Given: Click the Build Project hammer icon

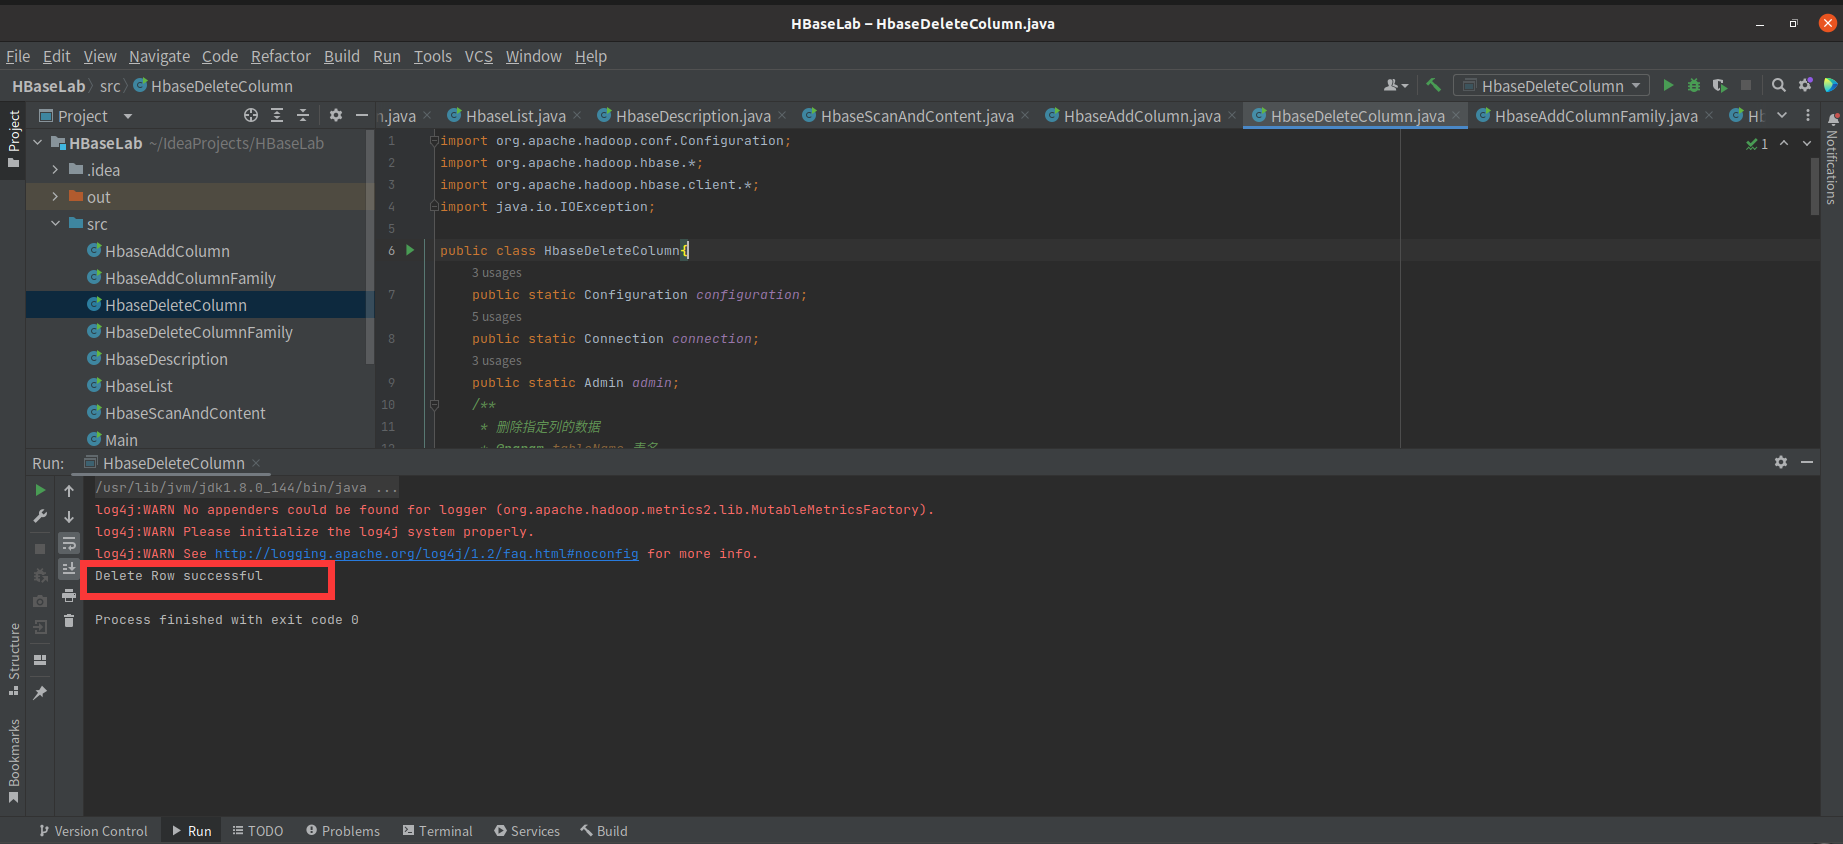Looking at the screenshot, I should click(1433, 86).
